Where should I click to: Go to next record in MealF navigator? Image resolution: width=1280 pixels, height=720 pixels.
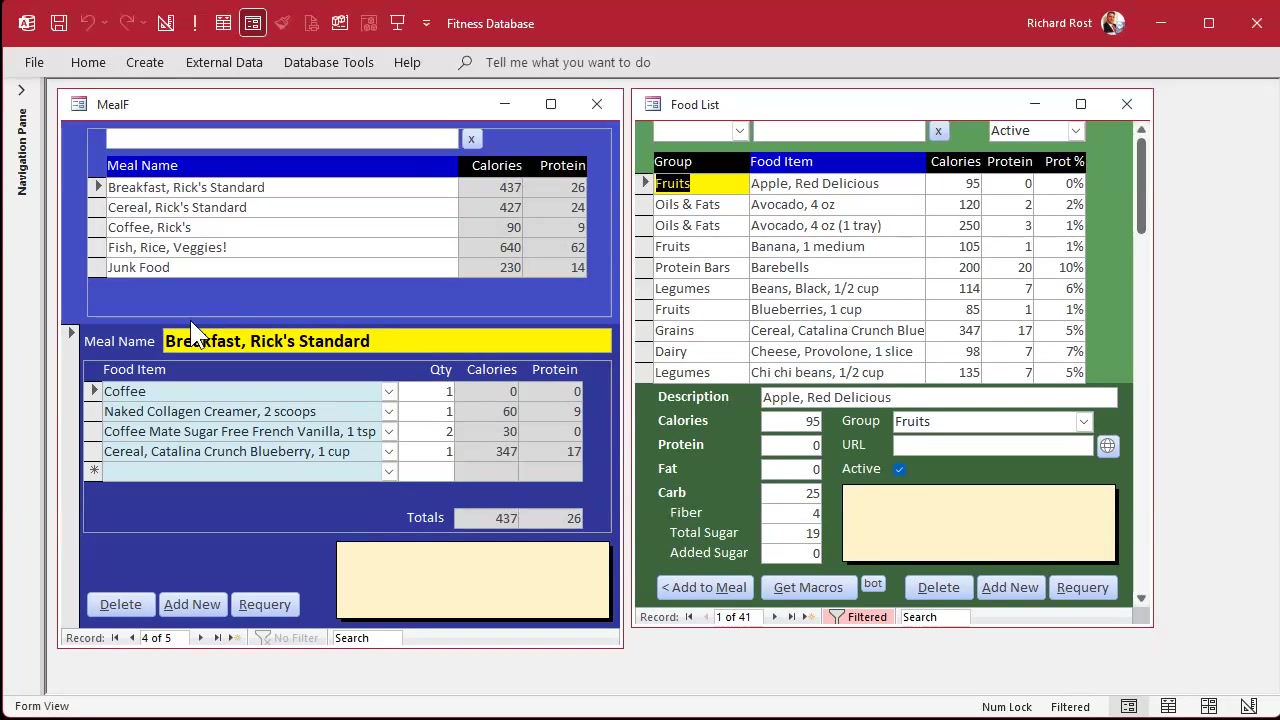click(x=200, y=638)
